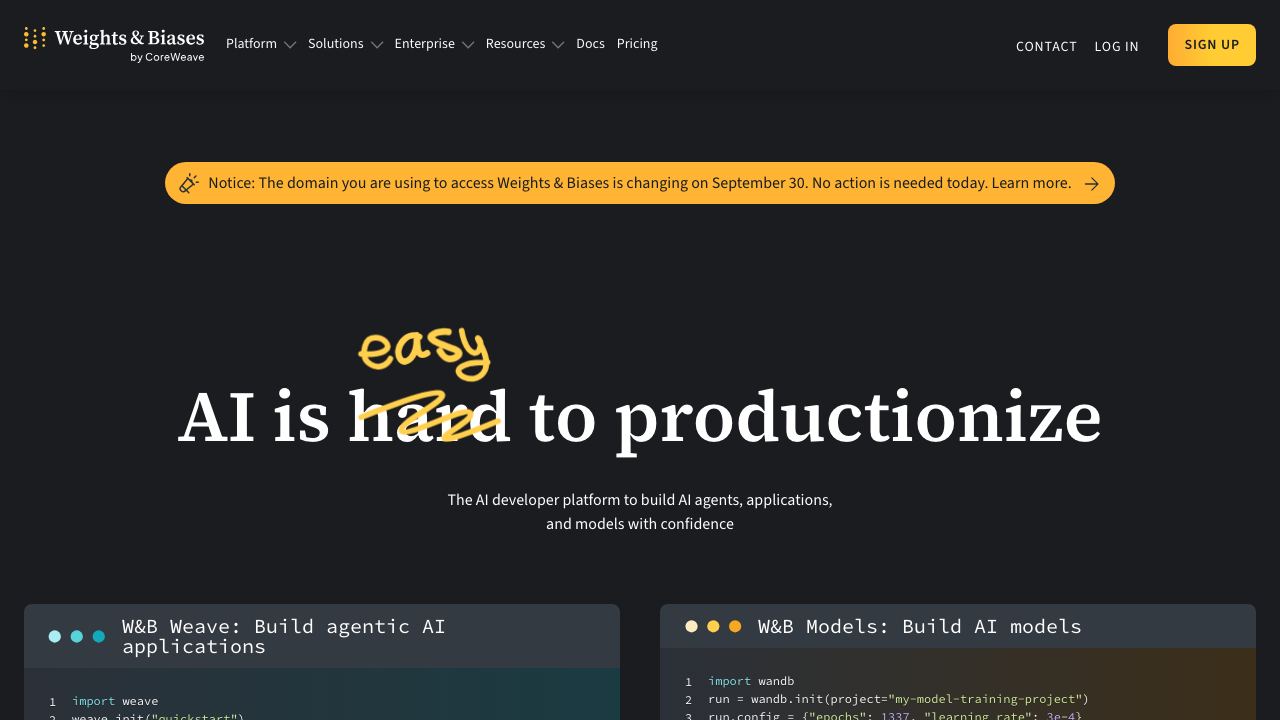The width and height of the screenshot is (1280, 720).
Task: Click the 'import weave' code line
Action: 115,701
